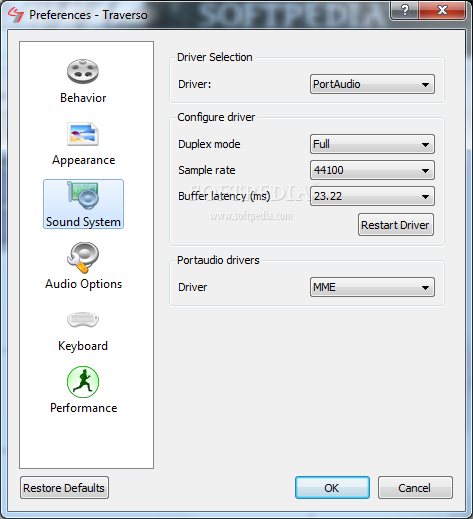Viewport: 473px width, 519px height.
Task: Click the Performance label in sidebar
Action: coord(84,408)
